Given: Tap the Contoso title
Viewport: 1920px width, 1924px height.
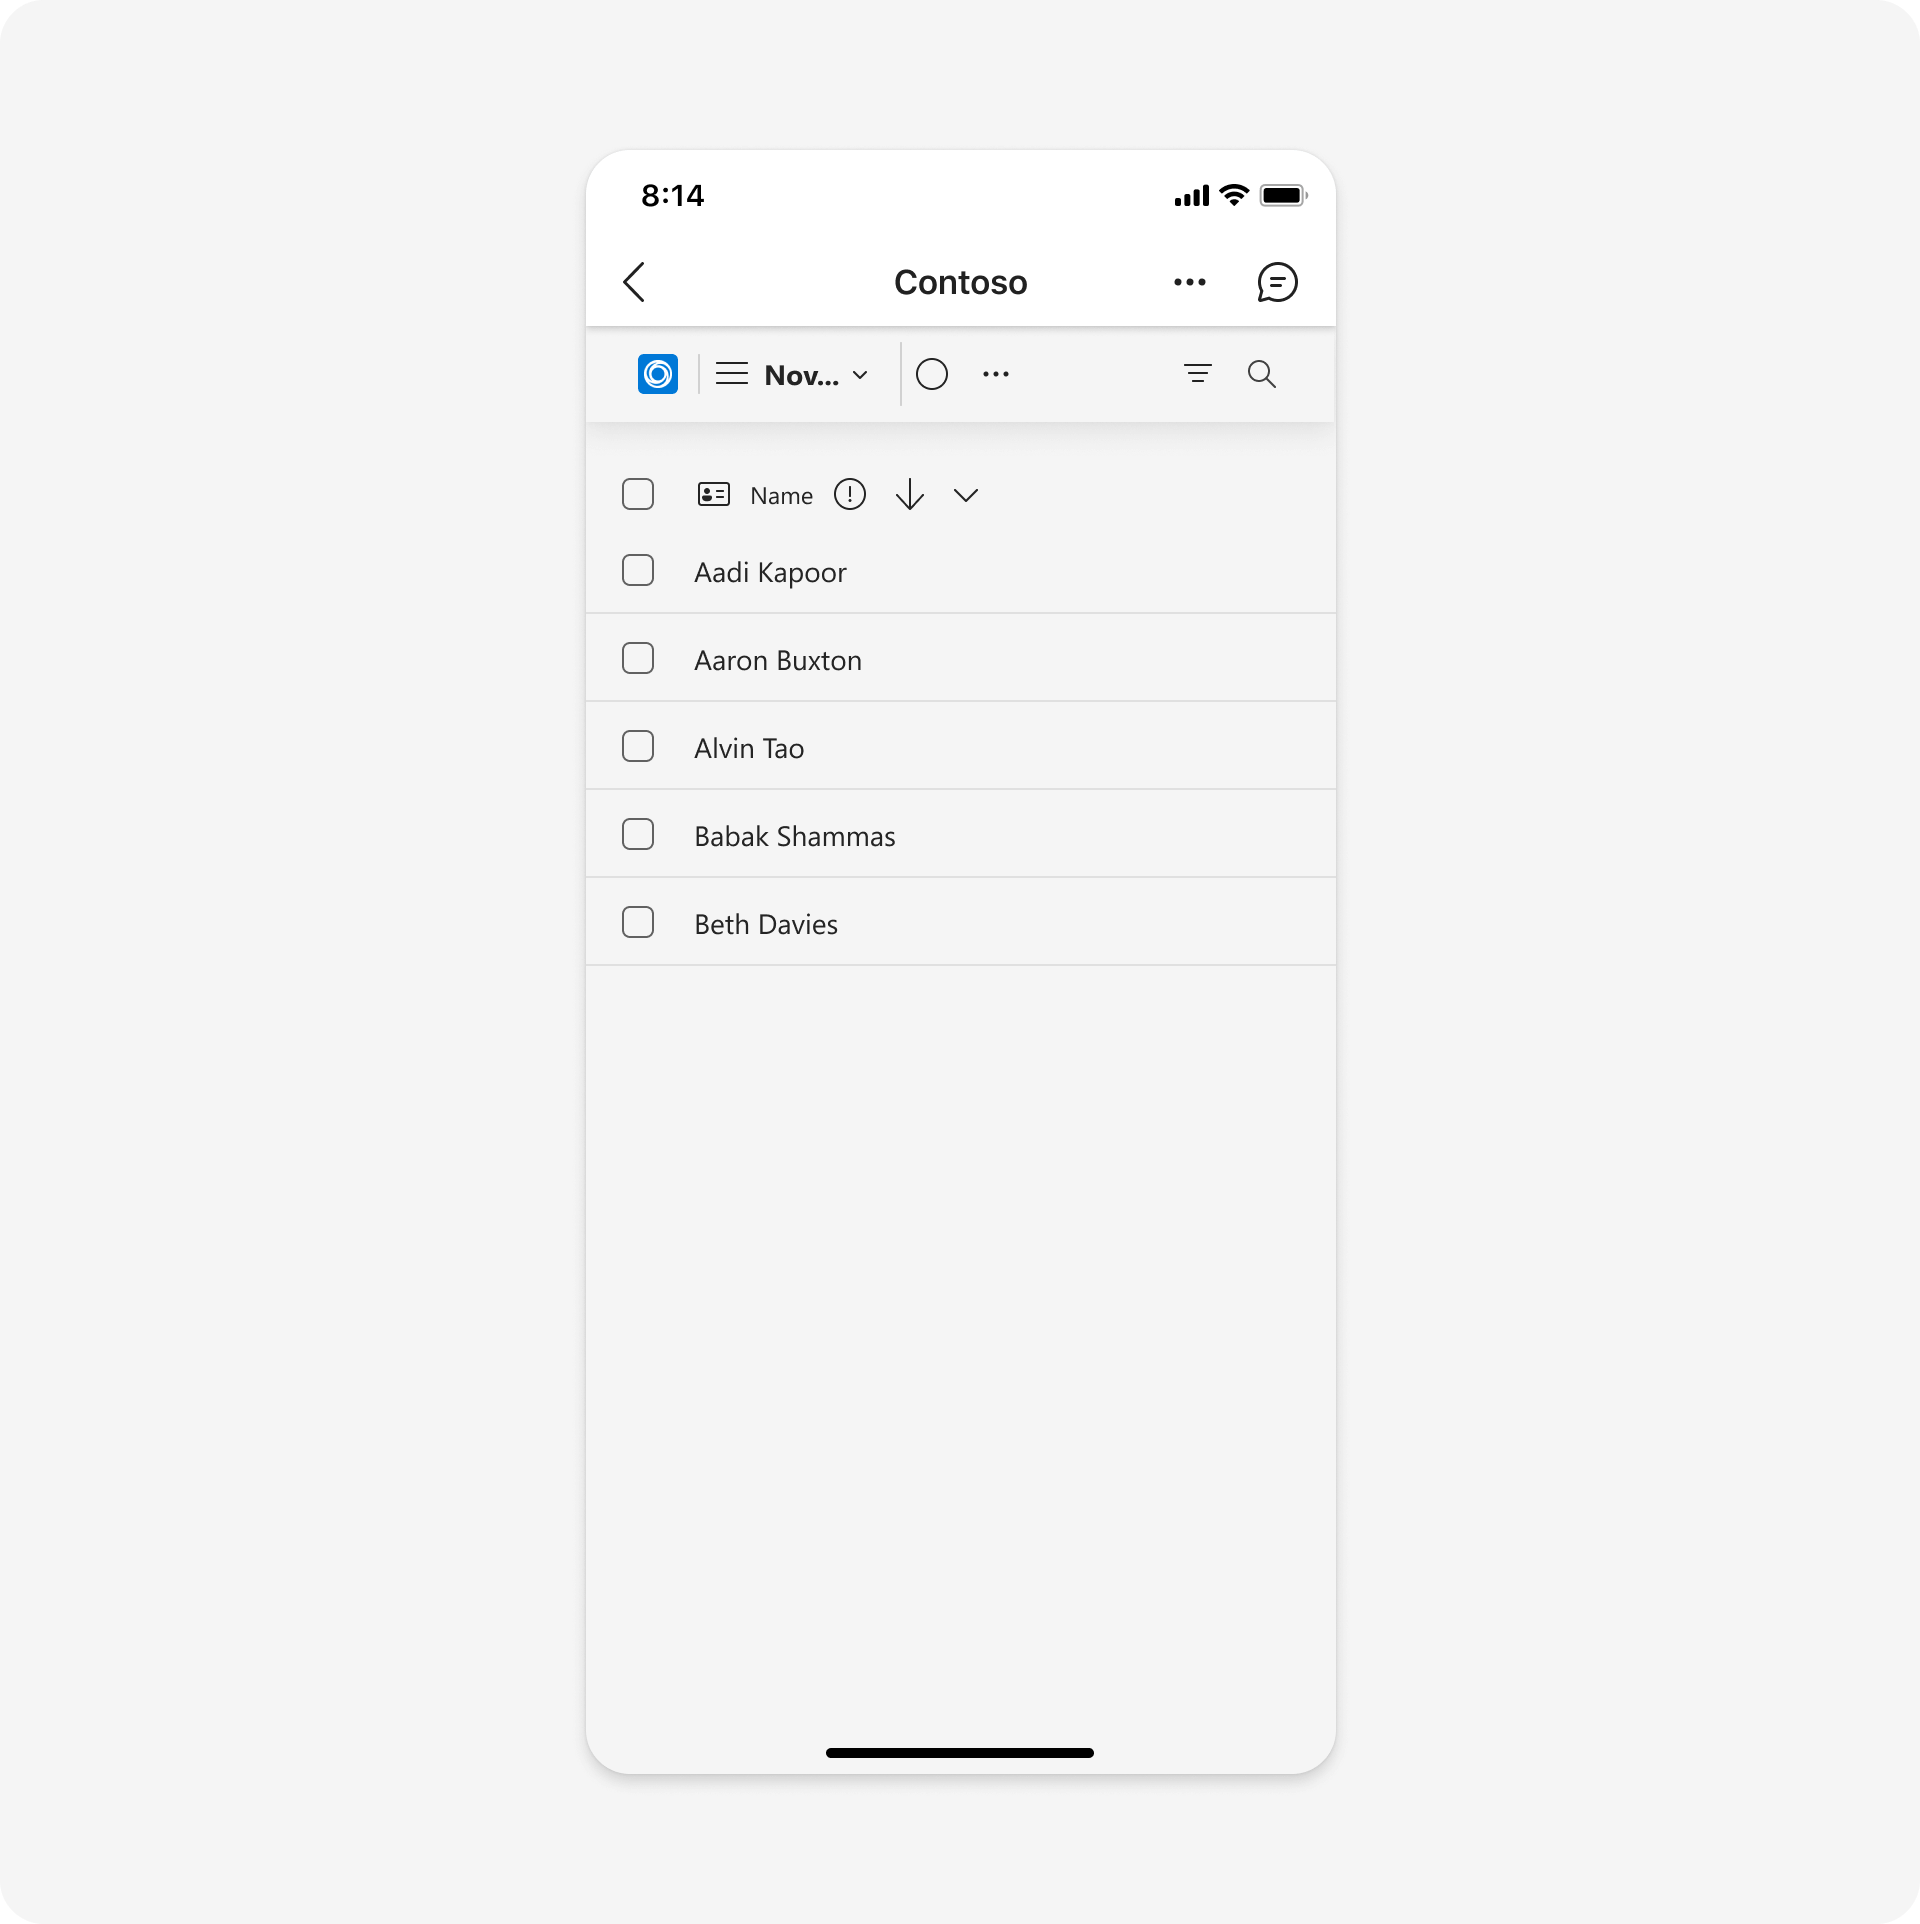Looking at the screenshot, I should (x=960, y=281).
